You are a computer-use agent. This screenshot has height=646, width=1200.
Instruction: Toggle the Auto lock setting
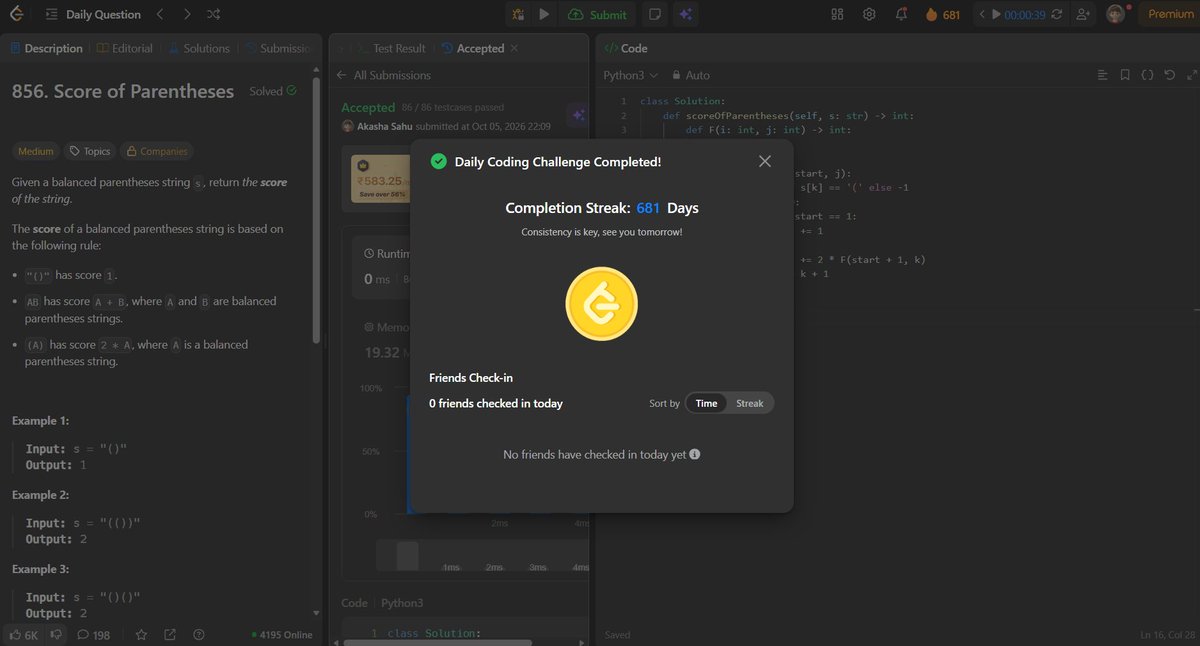tap(691, 75)
